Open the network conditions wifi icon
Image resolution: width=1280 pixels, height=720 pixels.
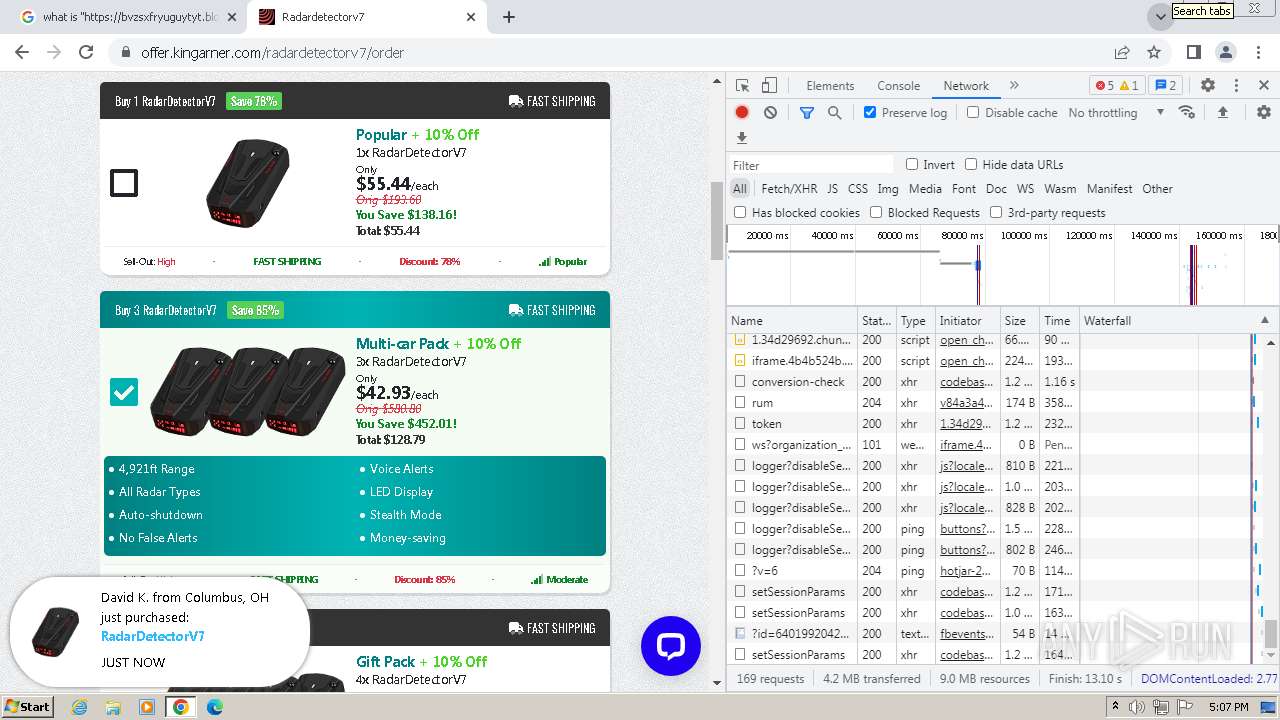click(x=1187, y=112)
